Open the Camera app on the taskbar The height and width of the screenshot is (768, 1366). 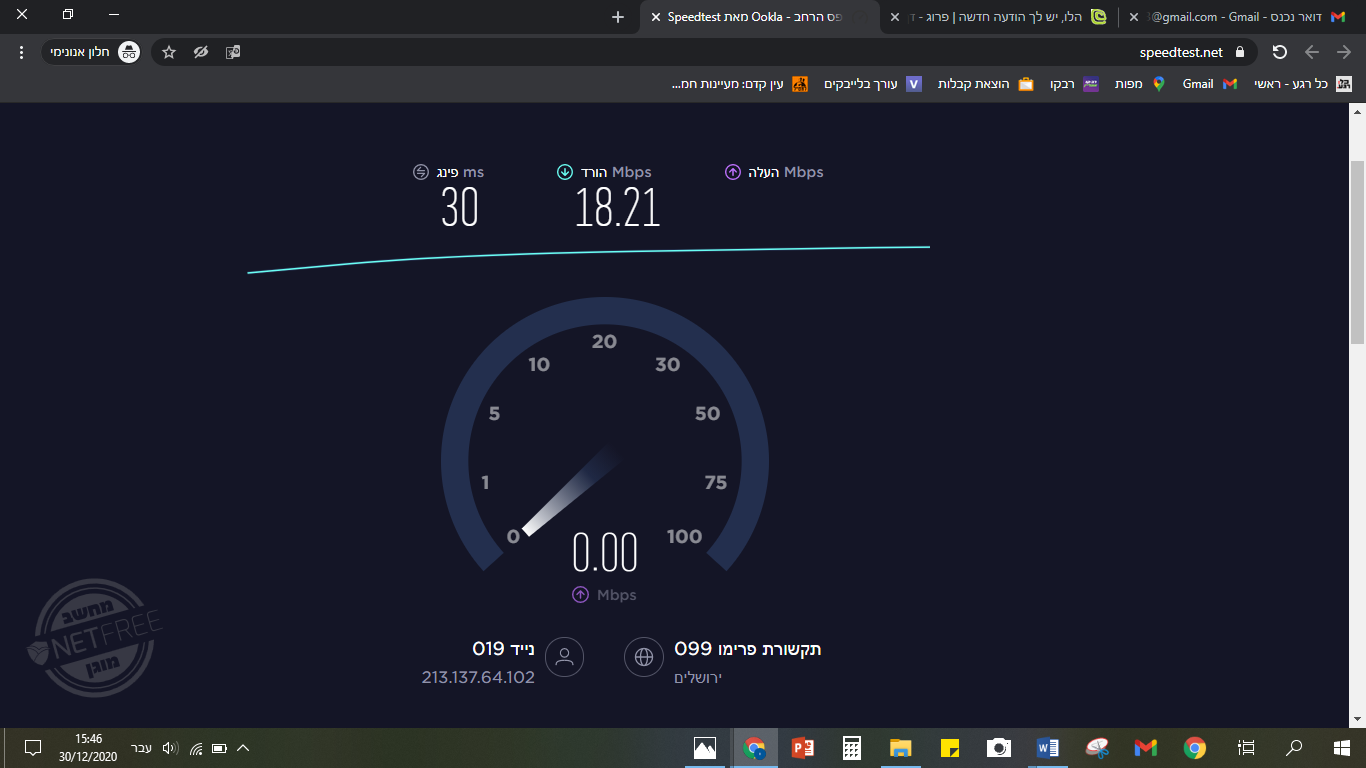point(999,747)
